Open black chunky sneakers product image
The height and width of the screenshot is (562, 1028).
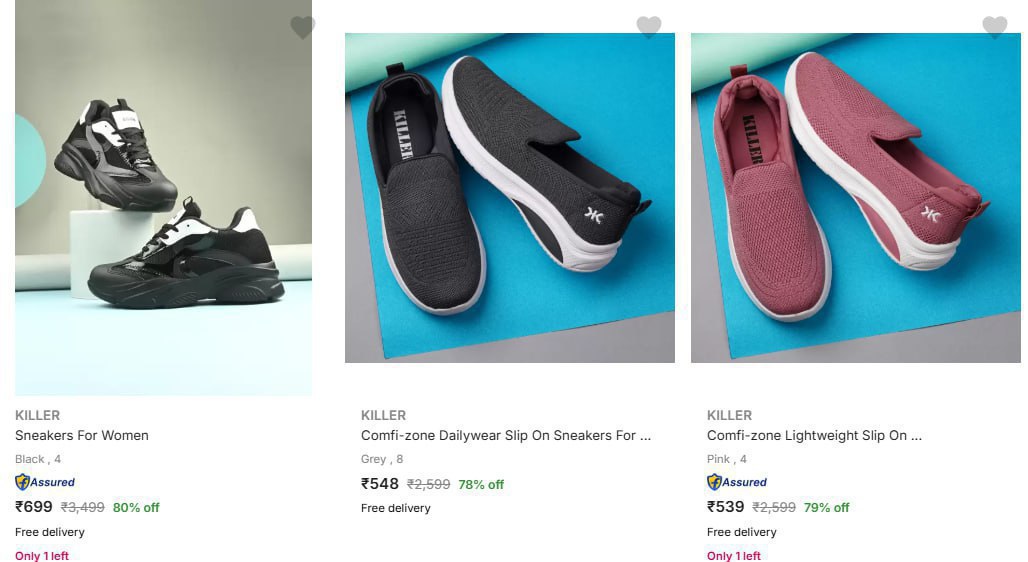click(163, 200)
